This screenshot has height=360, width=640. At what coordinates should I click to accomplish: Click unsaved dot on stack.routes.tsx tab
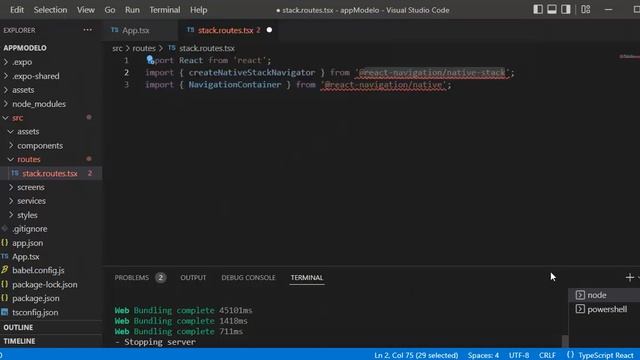(x=269, y=30)
